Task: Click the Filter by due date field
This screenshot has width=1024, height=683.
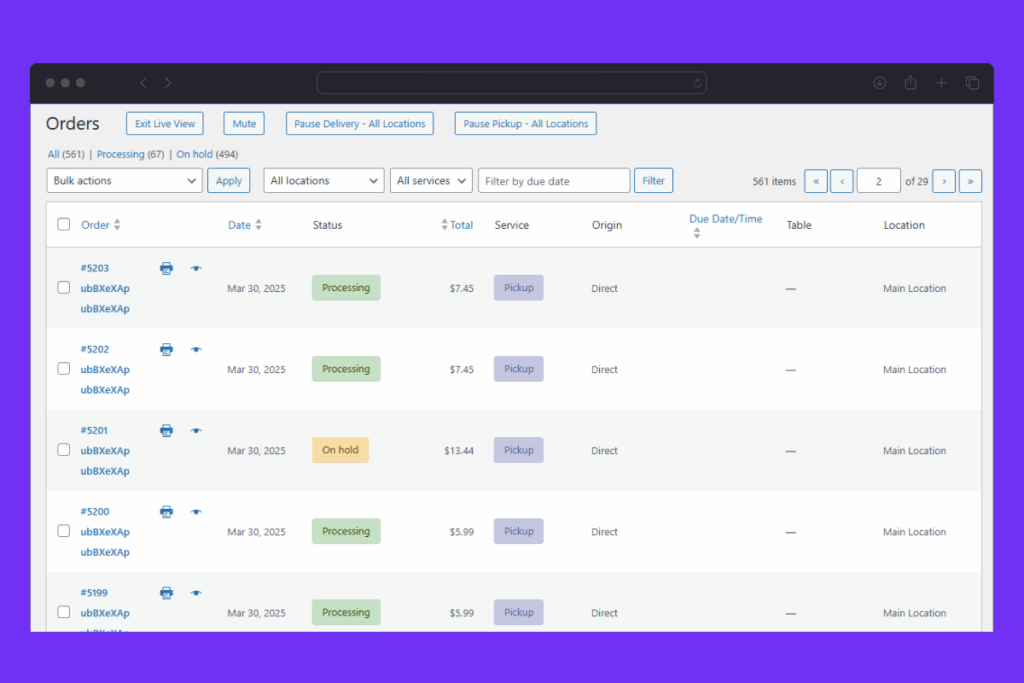Action: [554, 181]
